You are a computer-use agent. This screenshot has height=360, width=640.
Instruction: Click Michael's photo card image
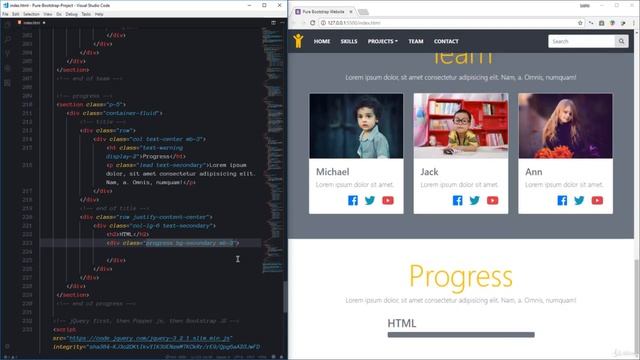[356, 126]
